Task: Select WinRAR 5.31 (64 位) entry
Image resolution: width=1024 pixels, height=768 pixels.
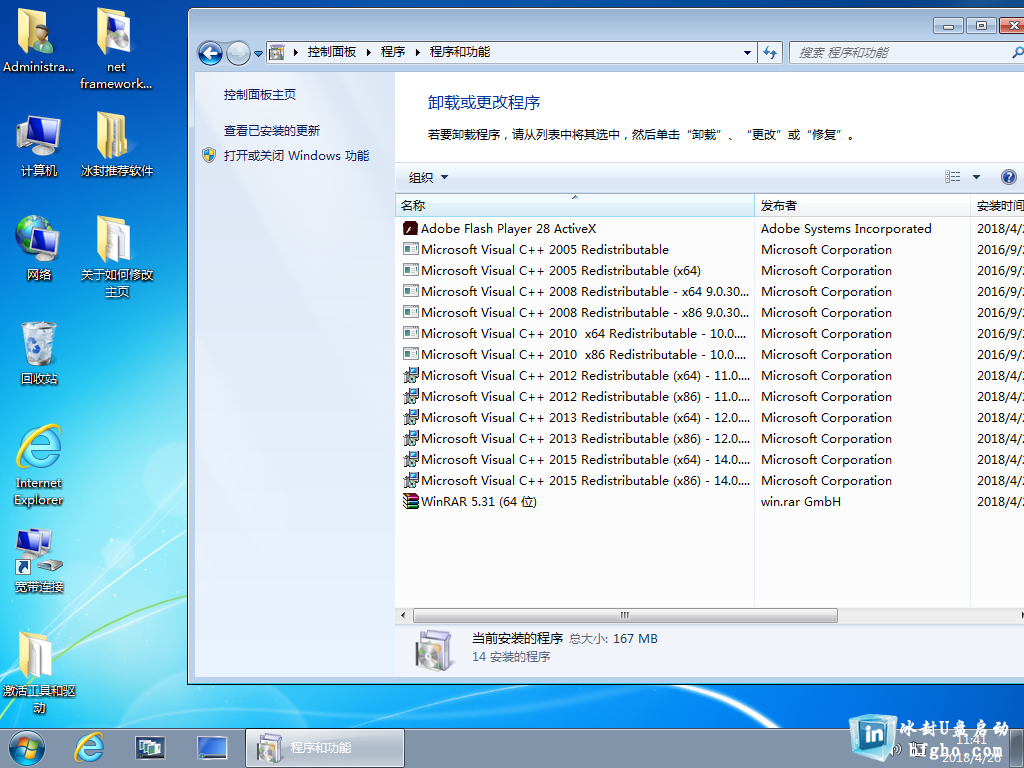Action: coord(479,502)
